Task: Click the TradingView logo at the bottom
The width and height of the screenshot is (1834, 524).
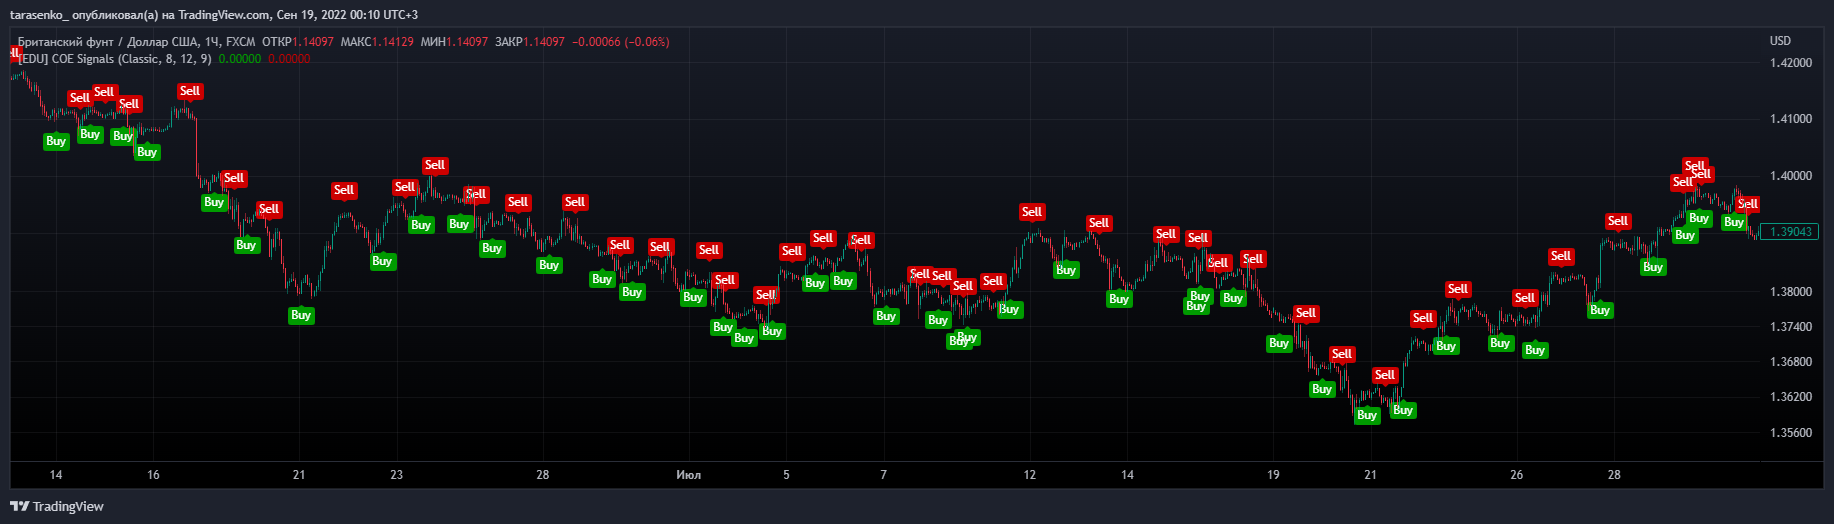Action: pos(57,506)
